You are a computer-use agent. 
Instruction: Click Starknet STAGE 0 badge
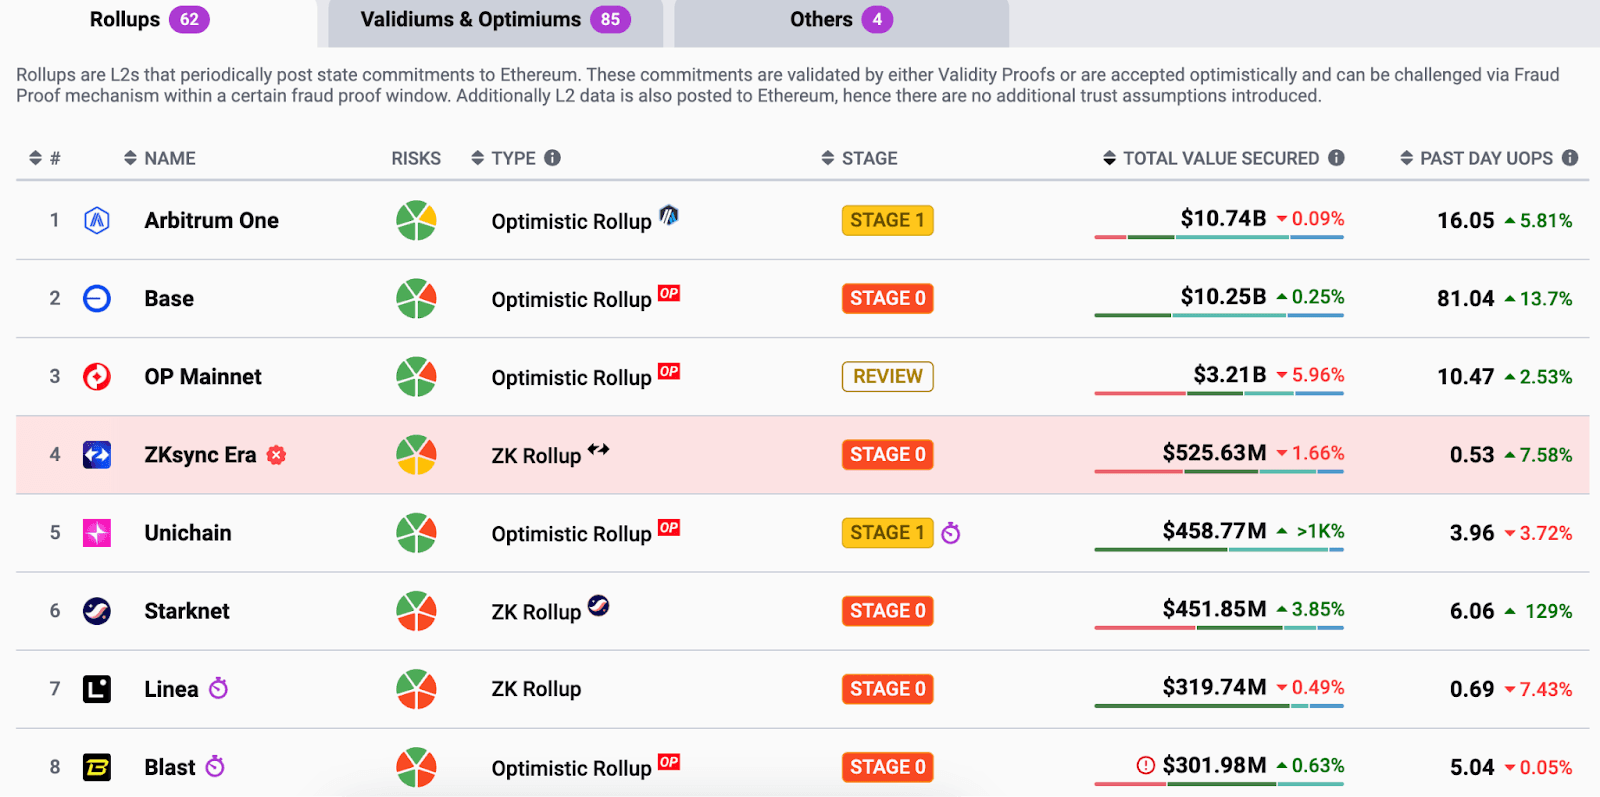887,611
